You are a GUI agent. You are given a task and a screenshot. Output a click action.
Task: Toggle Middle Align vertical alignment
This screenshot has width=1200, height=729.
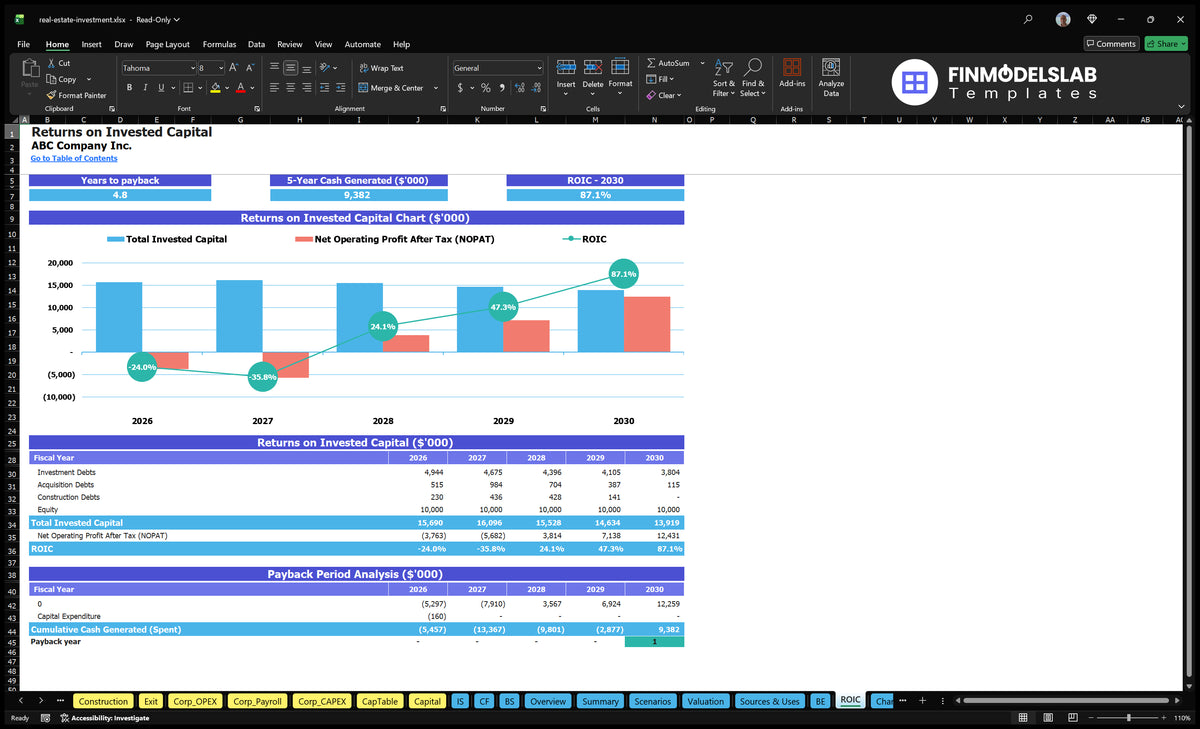pos(291,68)
